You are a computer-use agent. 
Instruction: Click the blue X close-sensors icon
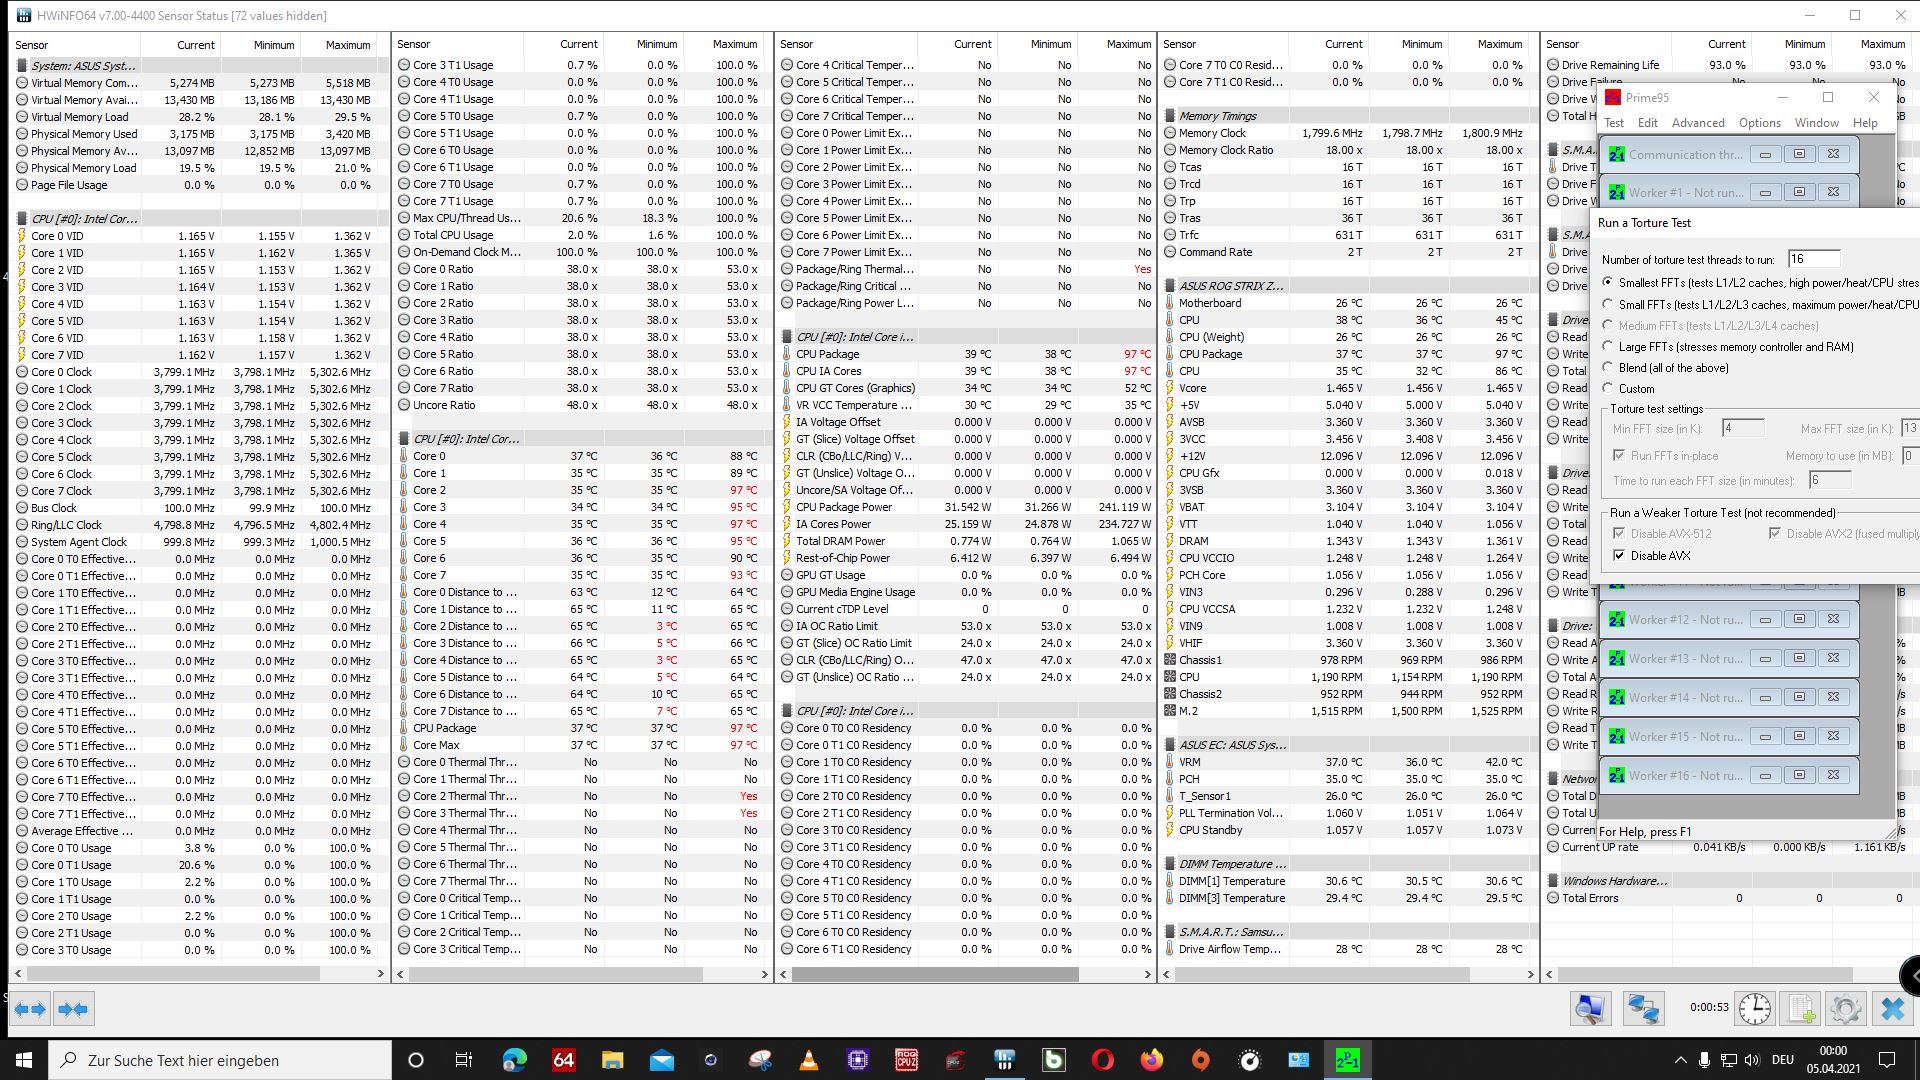[1892, 1008]
